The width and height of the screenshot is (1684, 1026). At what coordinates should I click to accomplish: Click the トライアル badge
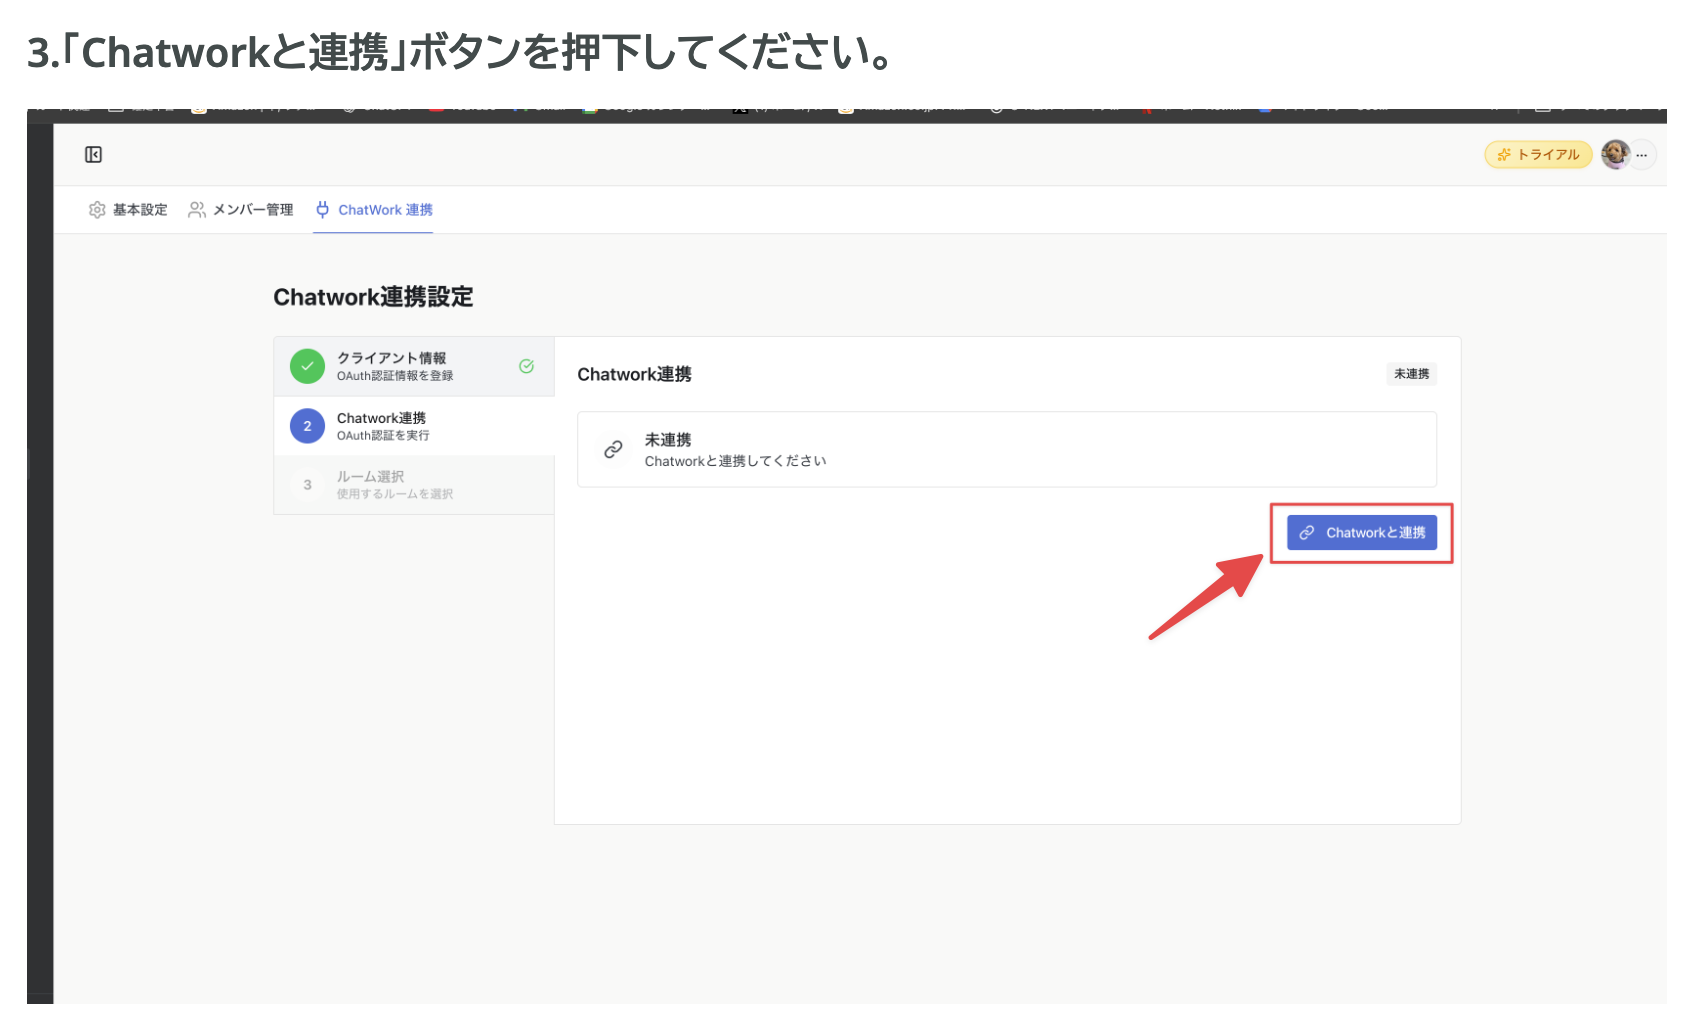click(x=1537, y=154)
